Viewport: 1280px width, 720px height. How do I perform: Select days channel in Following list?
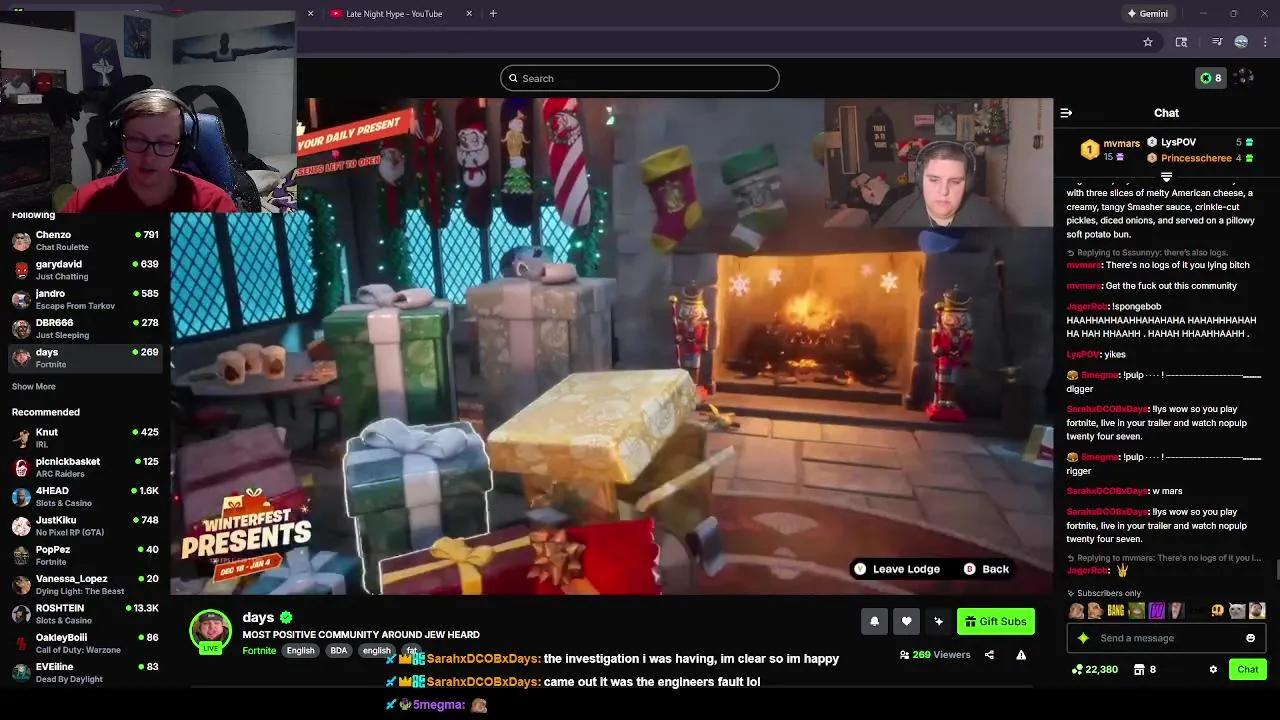coord(85,357)
